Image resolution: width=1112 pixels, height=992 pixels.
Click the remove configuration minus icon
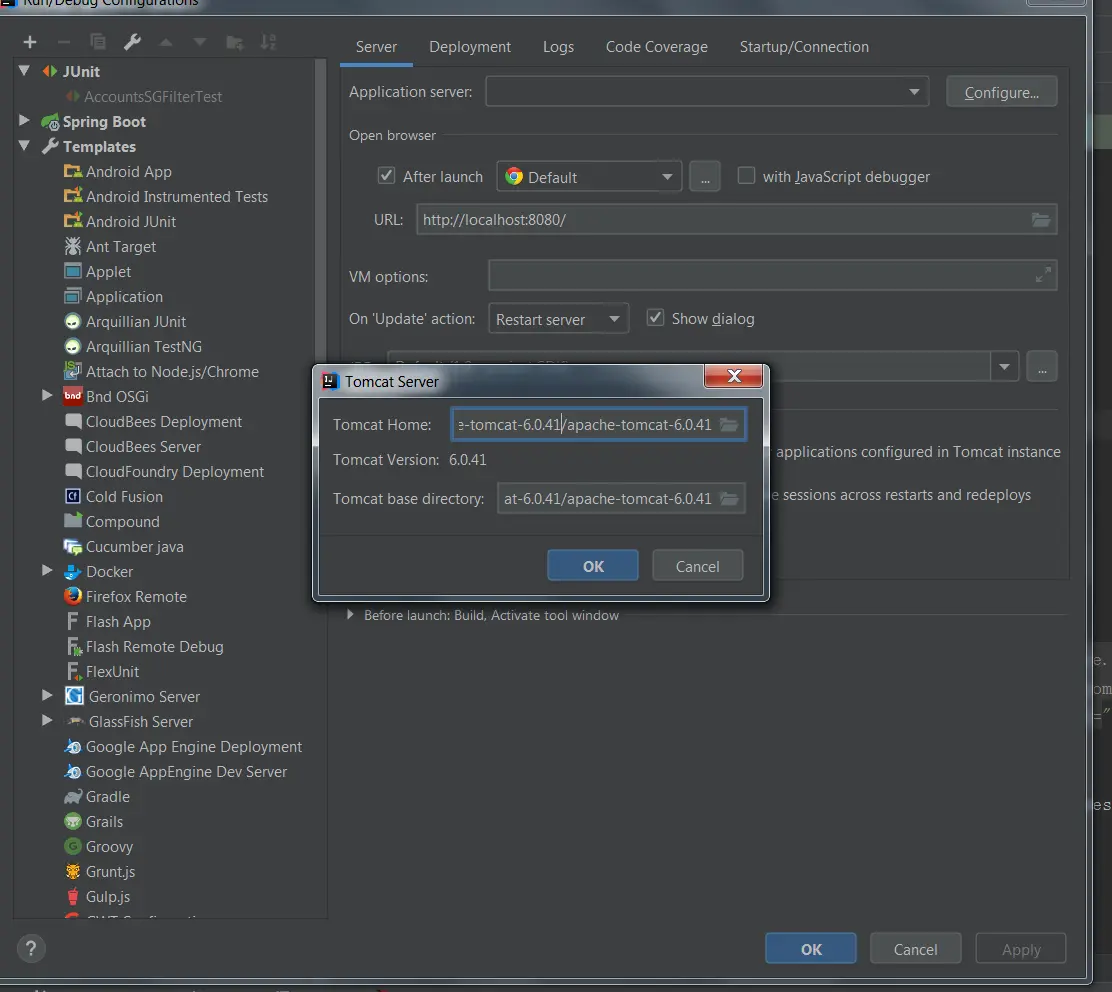64,43
